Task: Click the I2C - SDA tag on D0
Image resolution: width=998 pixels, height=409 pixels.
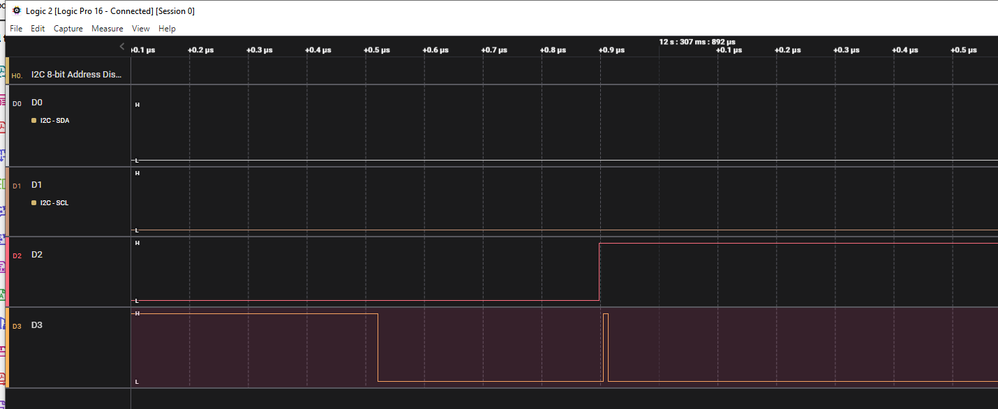Action: click(54, 120)
